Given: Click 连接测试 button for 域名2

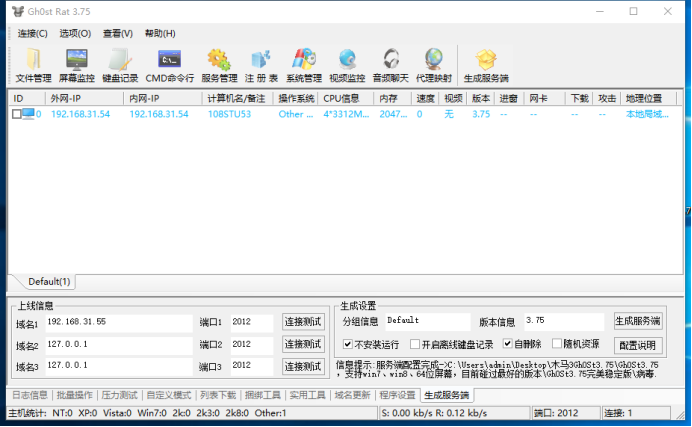Looking at the screenshot, I should click(x=303, y=344).
